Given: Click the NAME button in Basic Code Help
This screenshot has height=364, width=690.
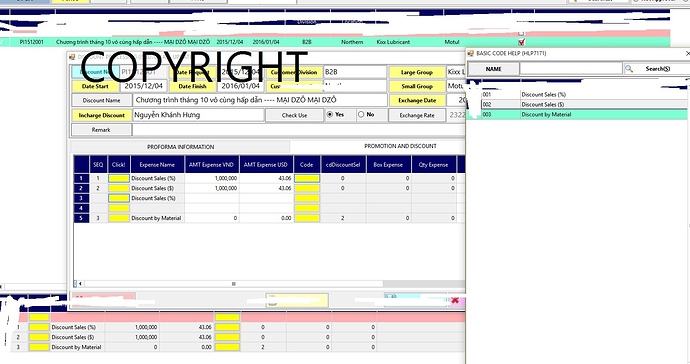Looking at the screenshot, I should (x=493, y=69).
